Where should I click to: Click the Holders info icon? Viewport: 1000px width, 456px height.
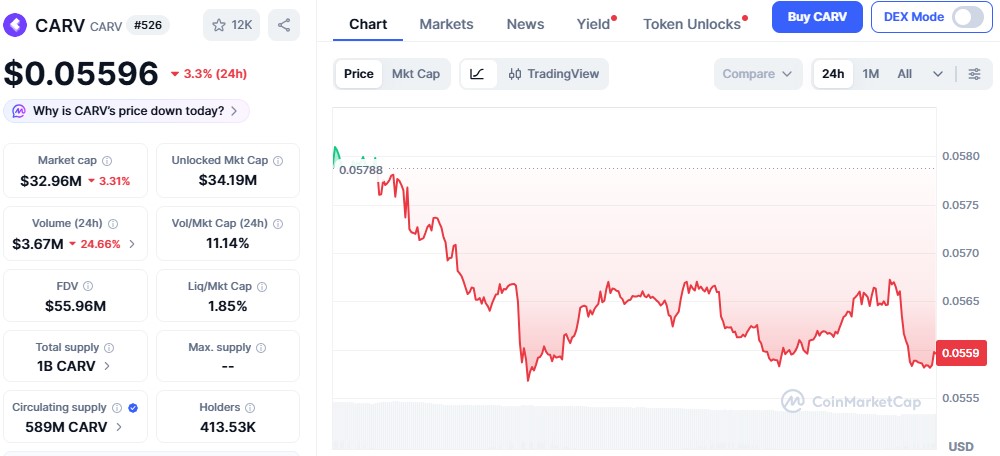point(250,408)
